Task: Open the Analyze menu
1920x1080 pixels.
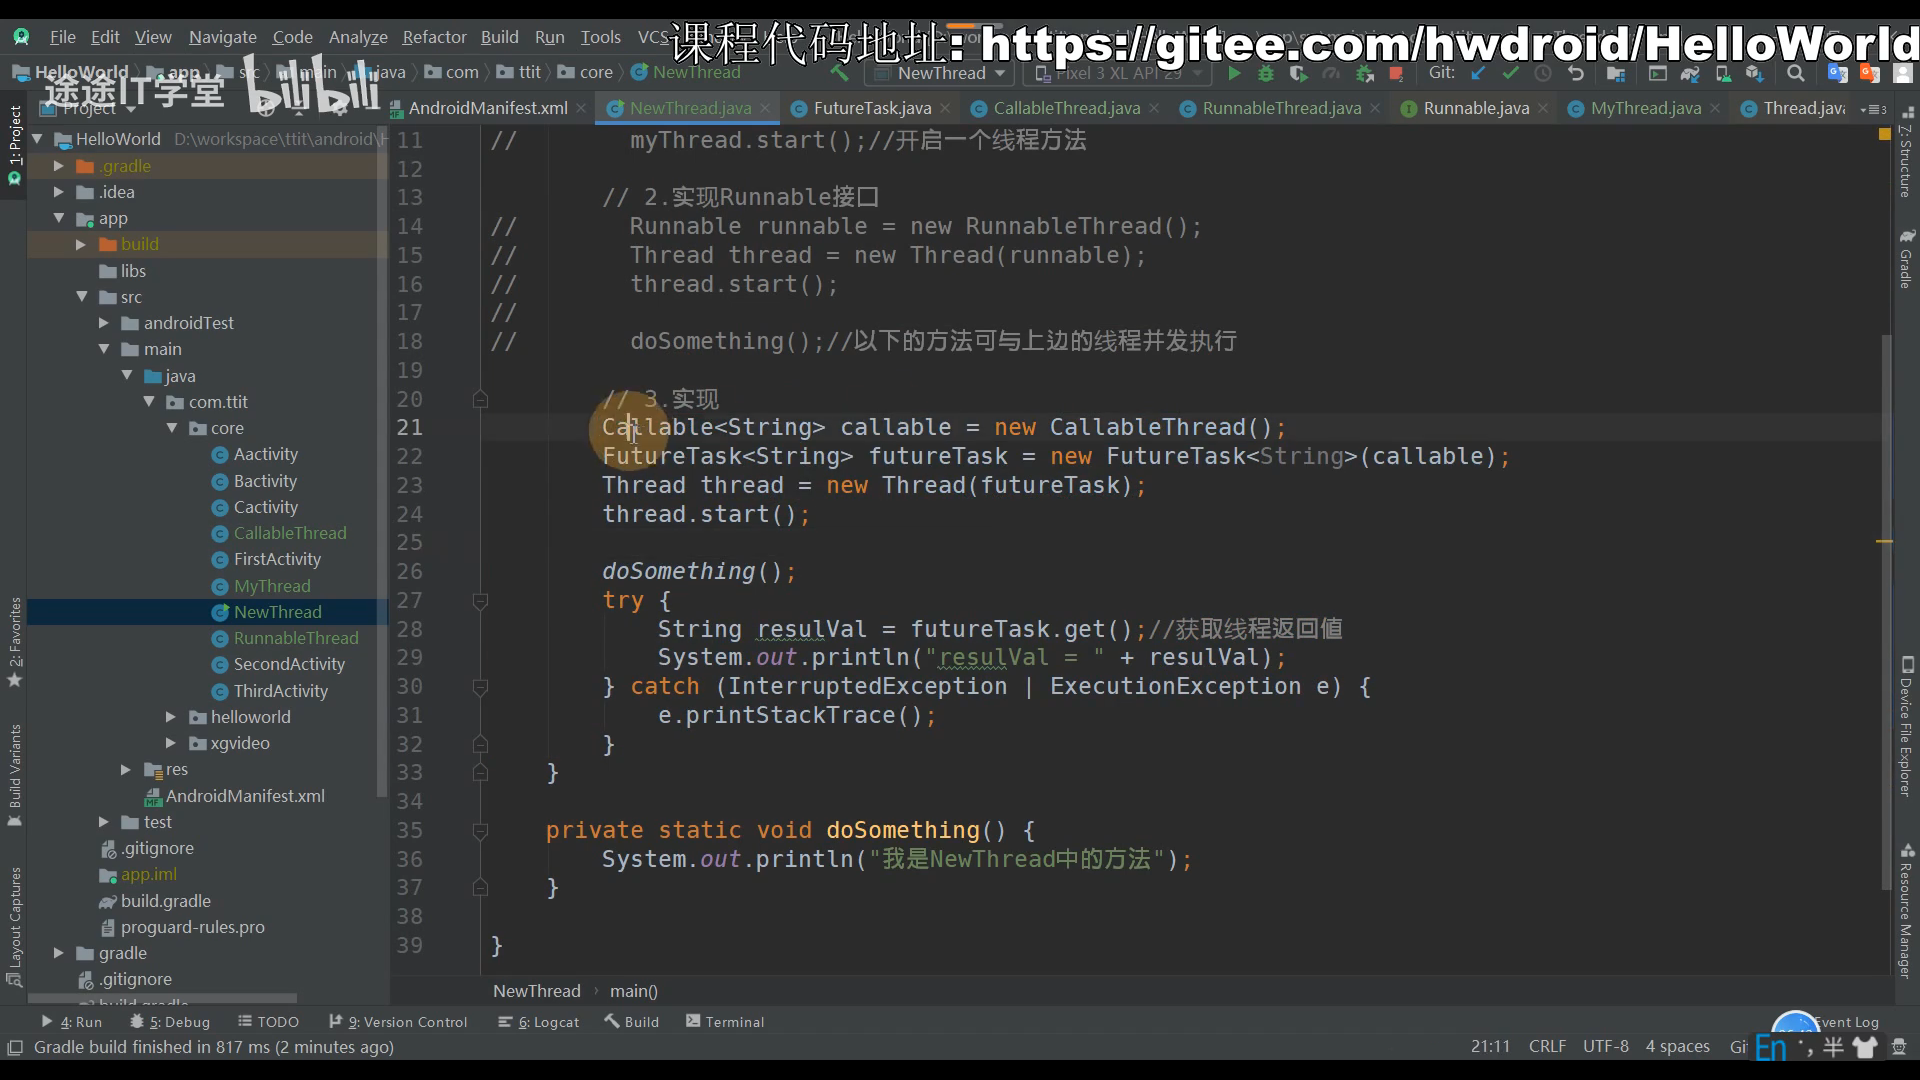Action: (x=358, y=37)
